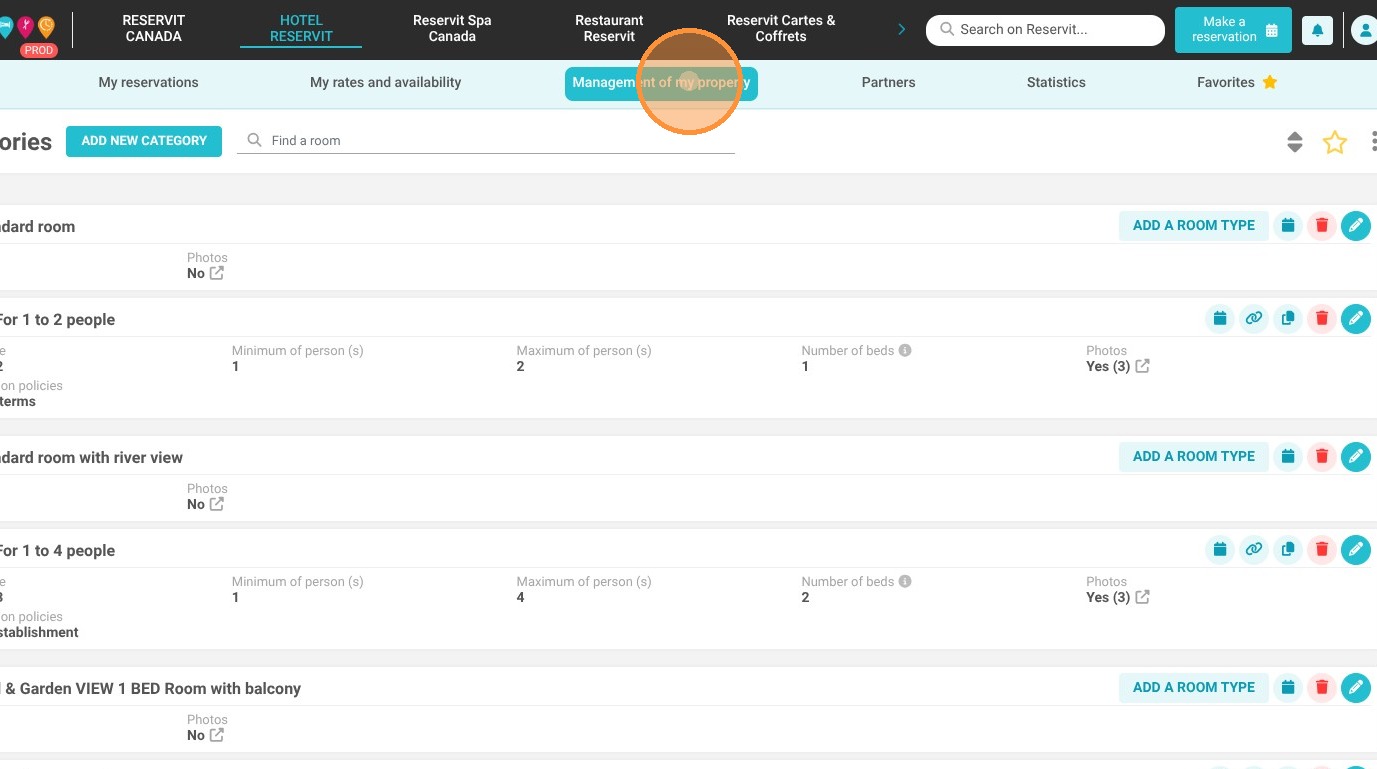Screen dimensions: 1377x769
Task: Open photos link for 'For 1 to 4 people'
Action: point(1142,597)
